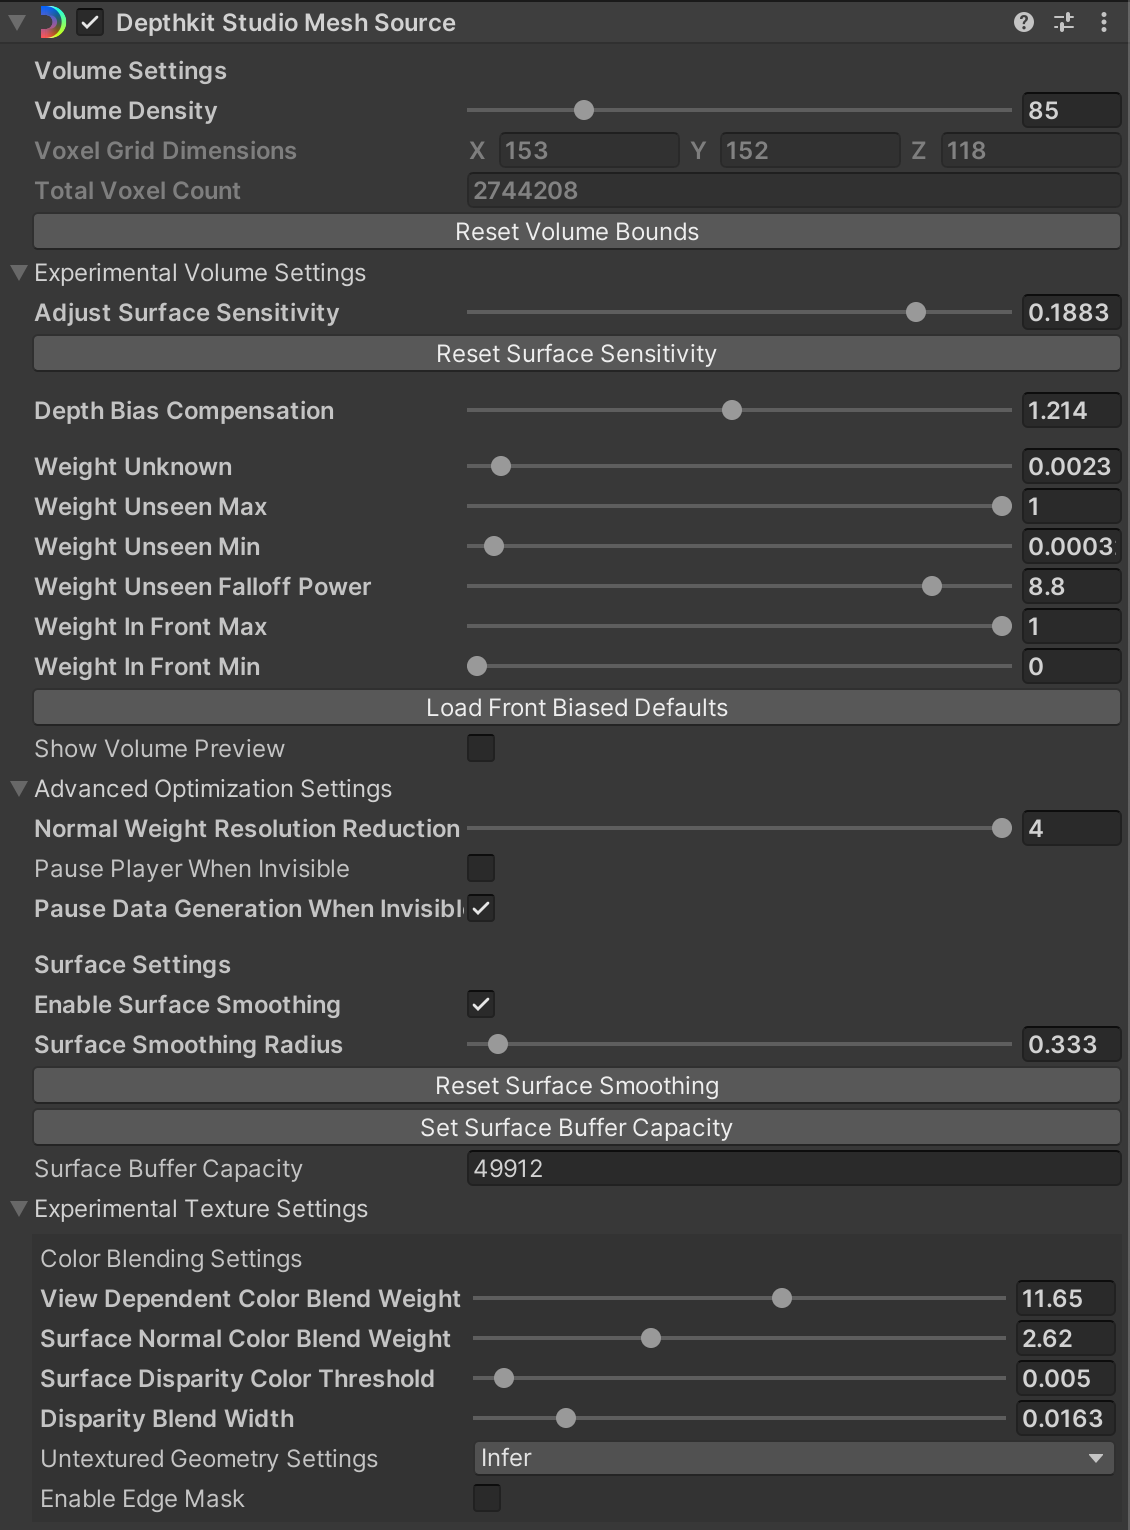Click Set Surface Buffer Capacity button
The height and width of the screenshot is (1530, 1130).
click(x=576, y=1128)
